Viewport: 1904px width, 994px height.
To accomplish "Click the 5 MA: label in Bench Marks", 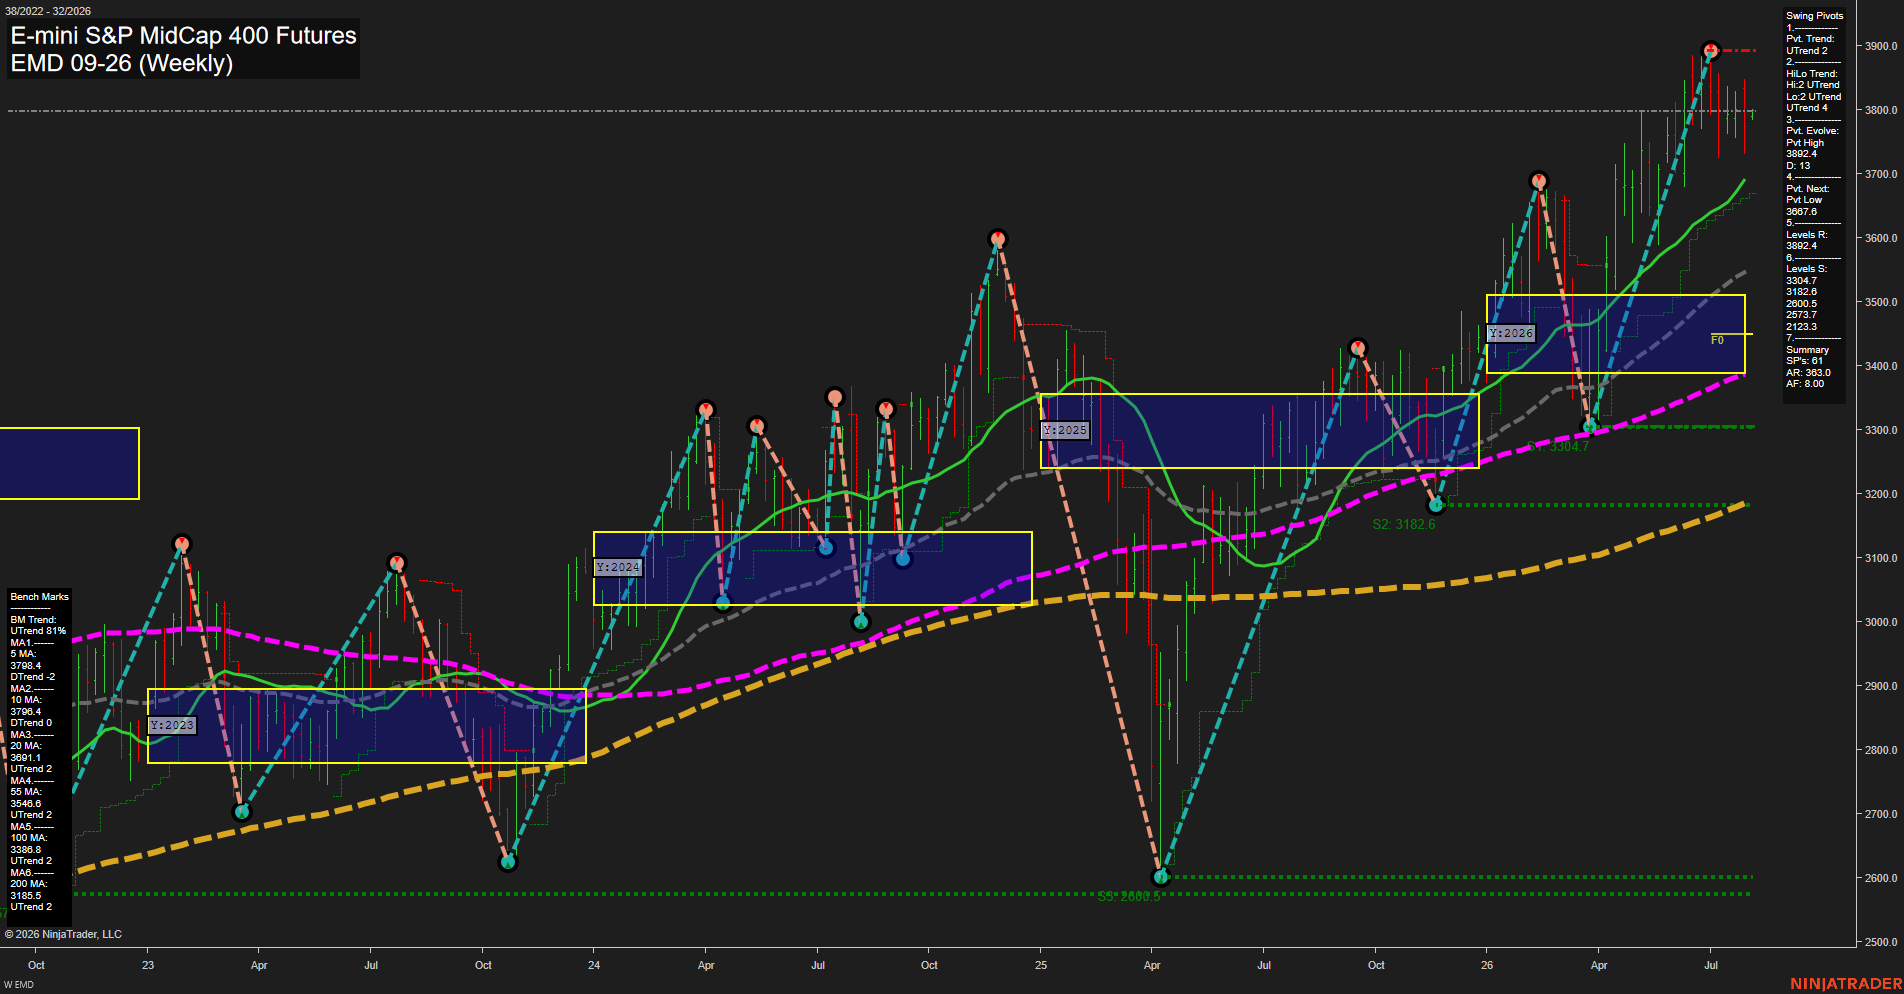I will [x=23, y=654].
